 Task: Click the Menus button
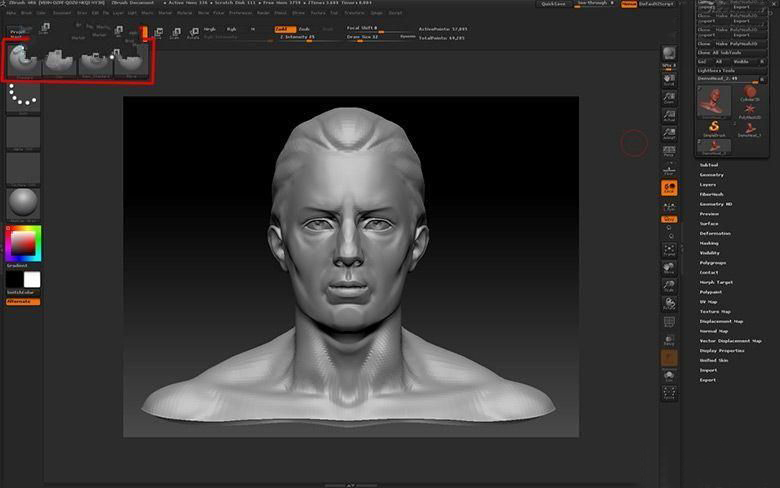[629, 4]
